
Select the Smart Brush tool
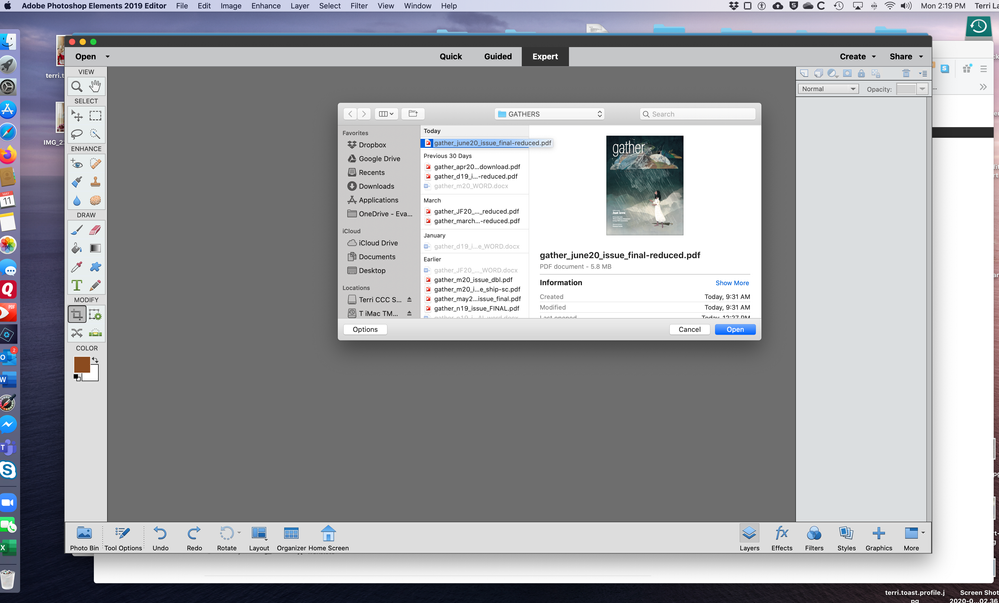click(x=76, y=182)
